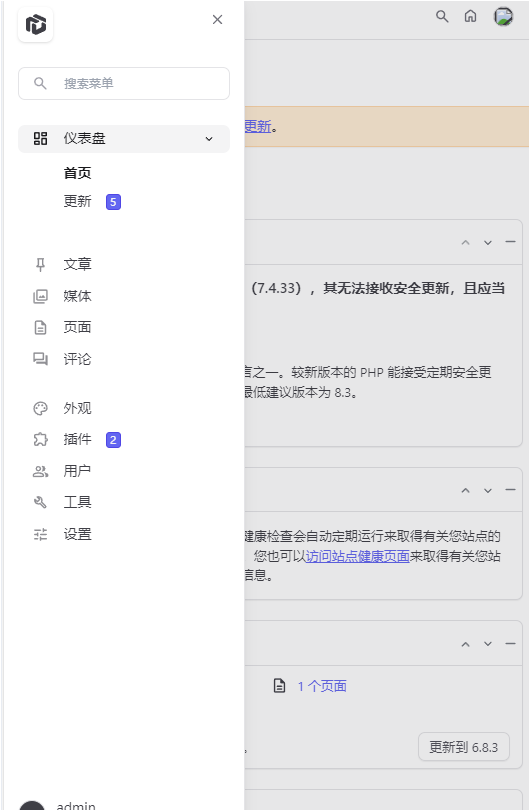Click the page icon beside 1 个页面

point(279,686)
